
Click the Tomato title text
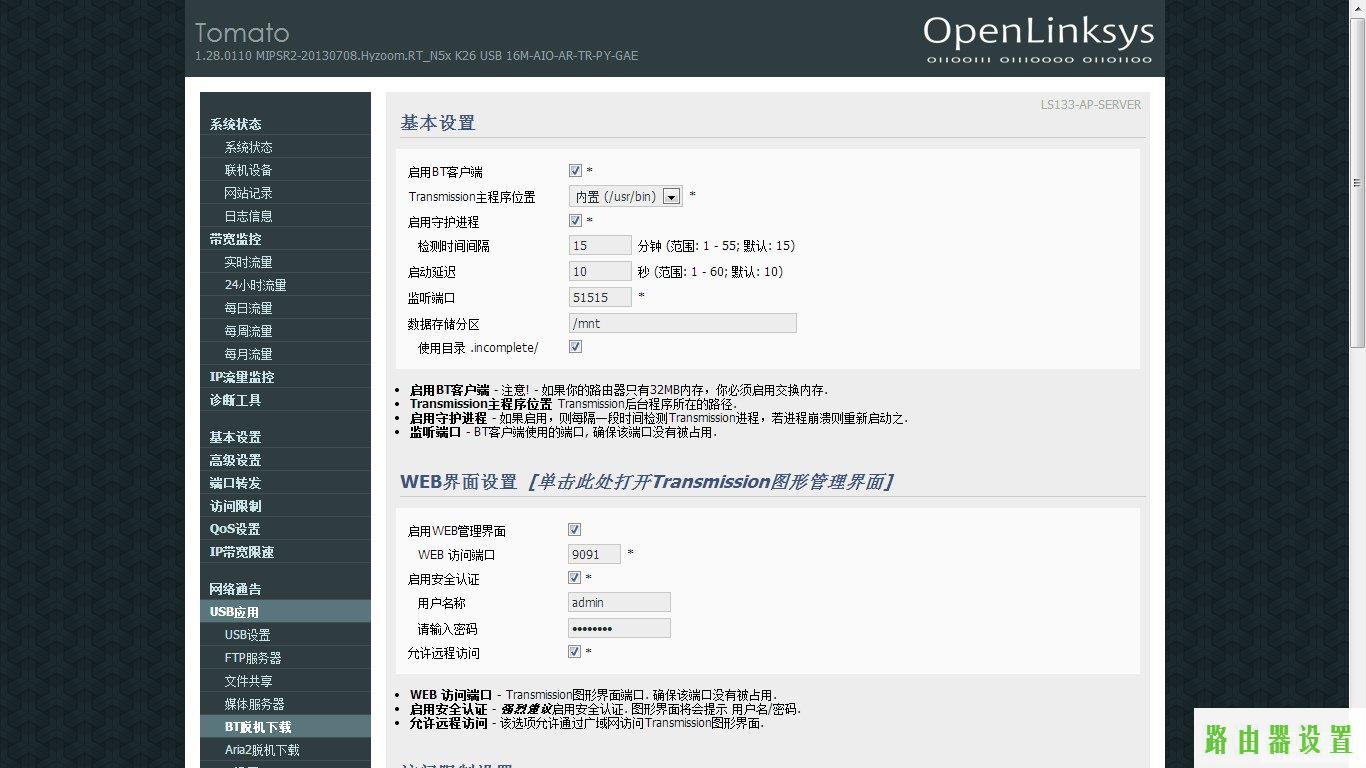coord(242,33)
